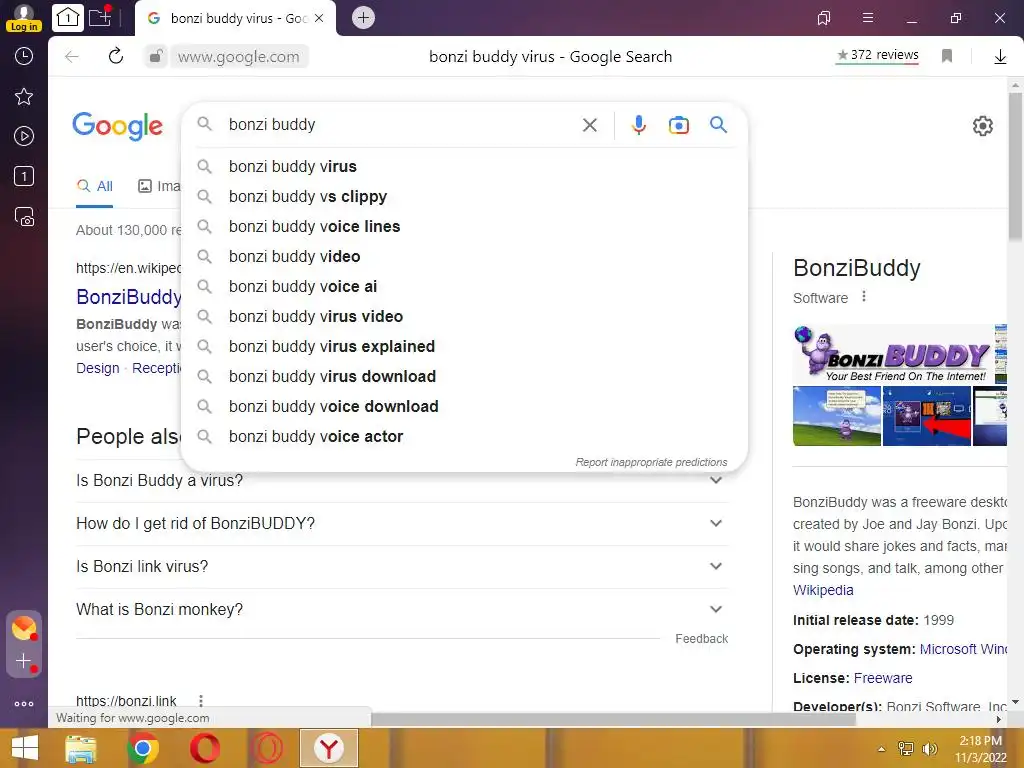Screen dimensions: 1024x768
Task: Select suggestion "bonzi buddy video"
Action: point(464,257)
